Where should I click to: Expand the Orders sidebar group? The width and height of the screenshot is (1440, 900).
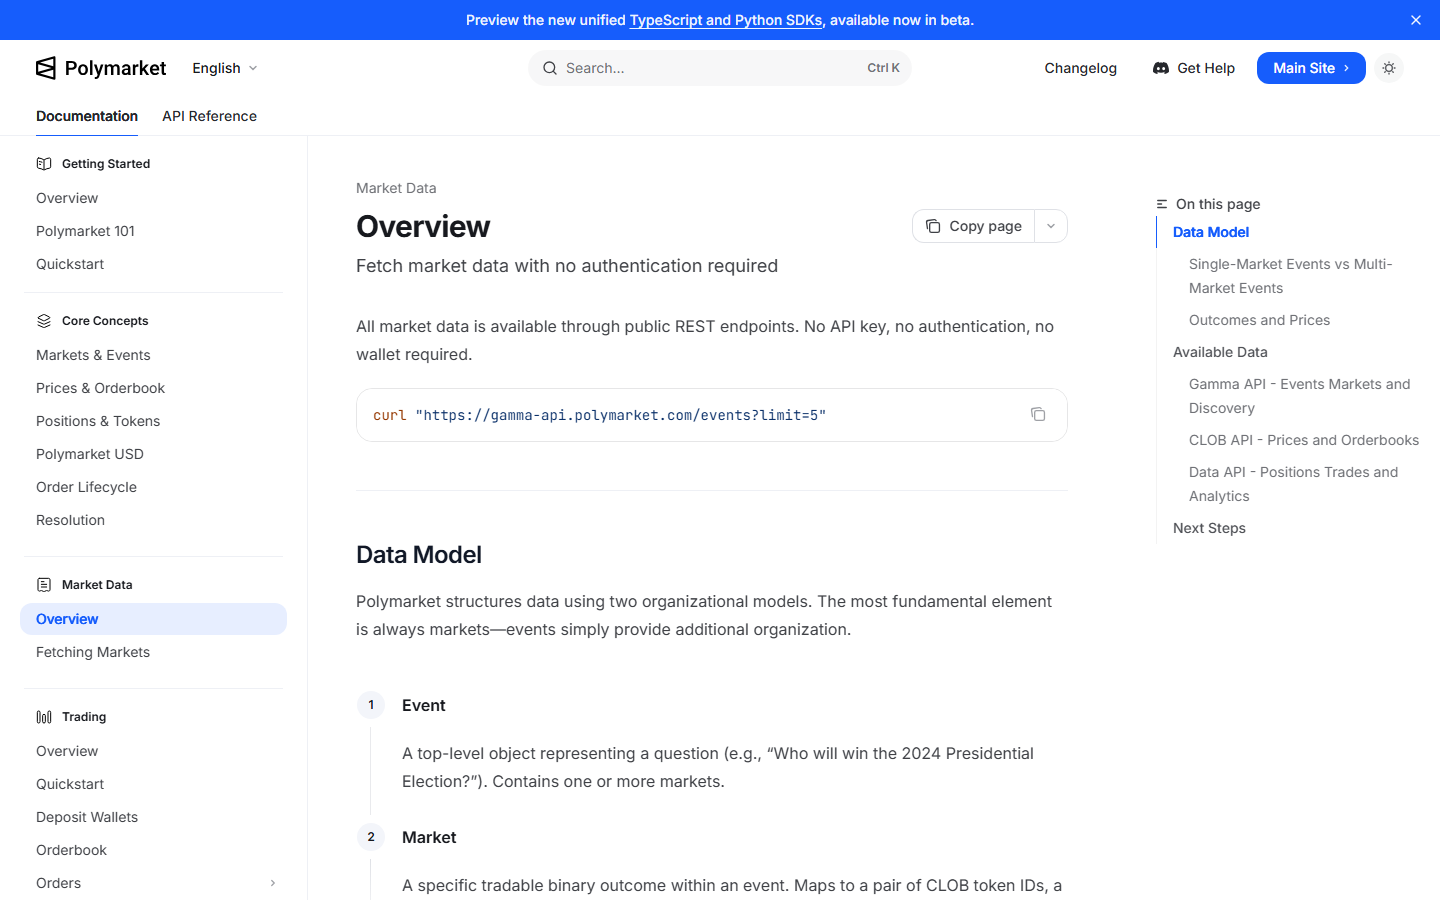coord(273,883)
